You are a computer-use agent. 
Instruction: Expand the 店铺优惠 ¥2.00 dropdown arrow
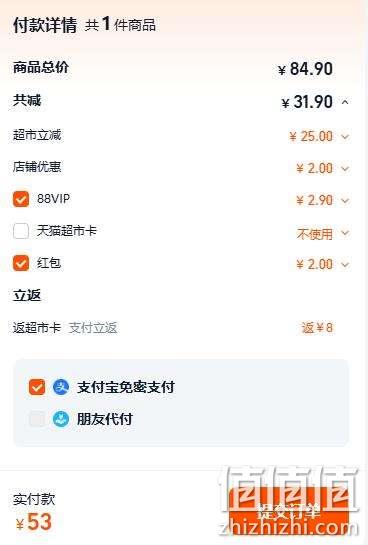[x=345, y=169]
